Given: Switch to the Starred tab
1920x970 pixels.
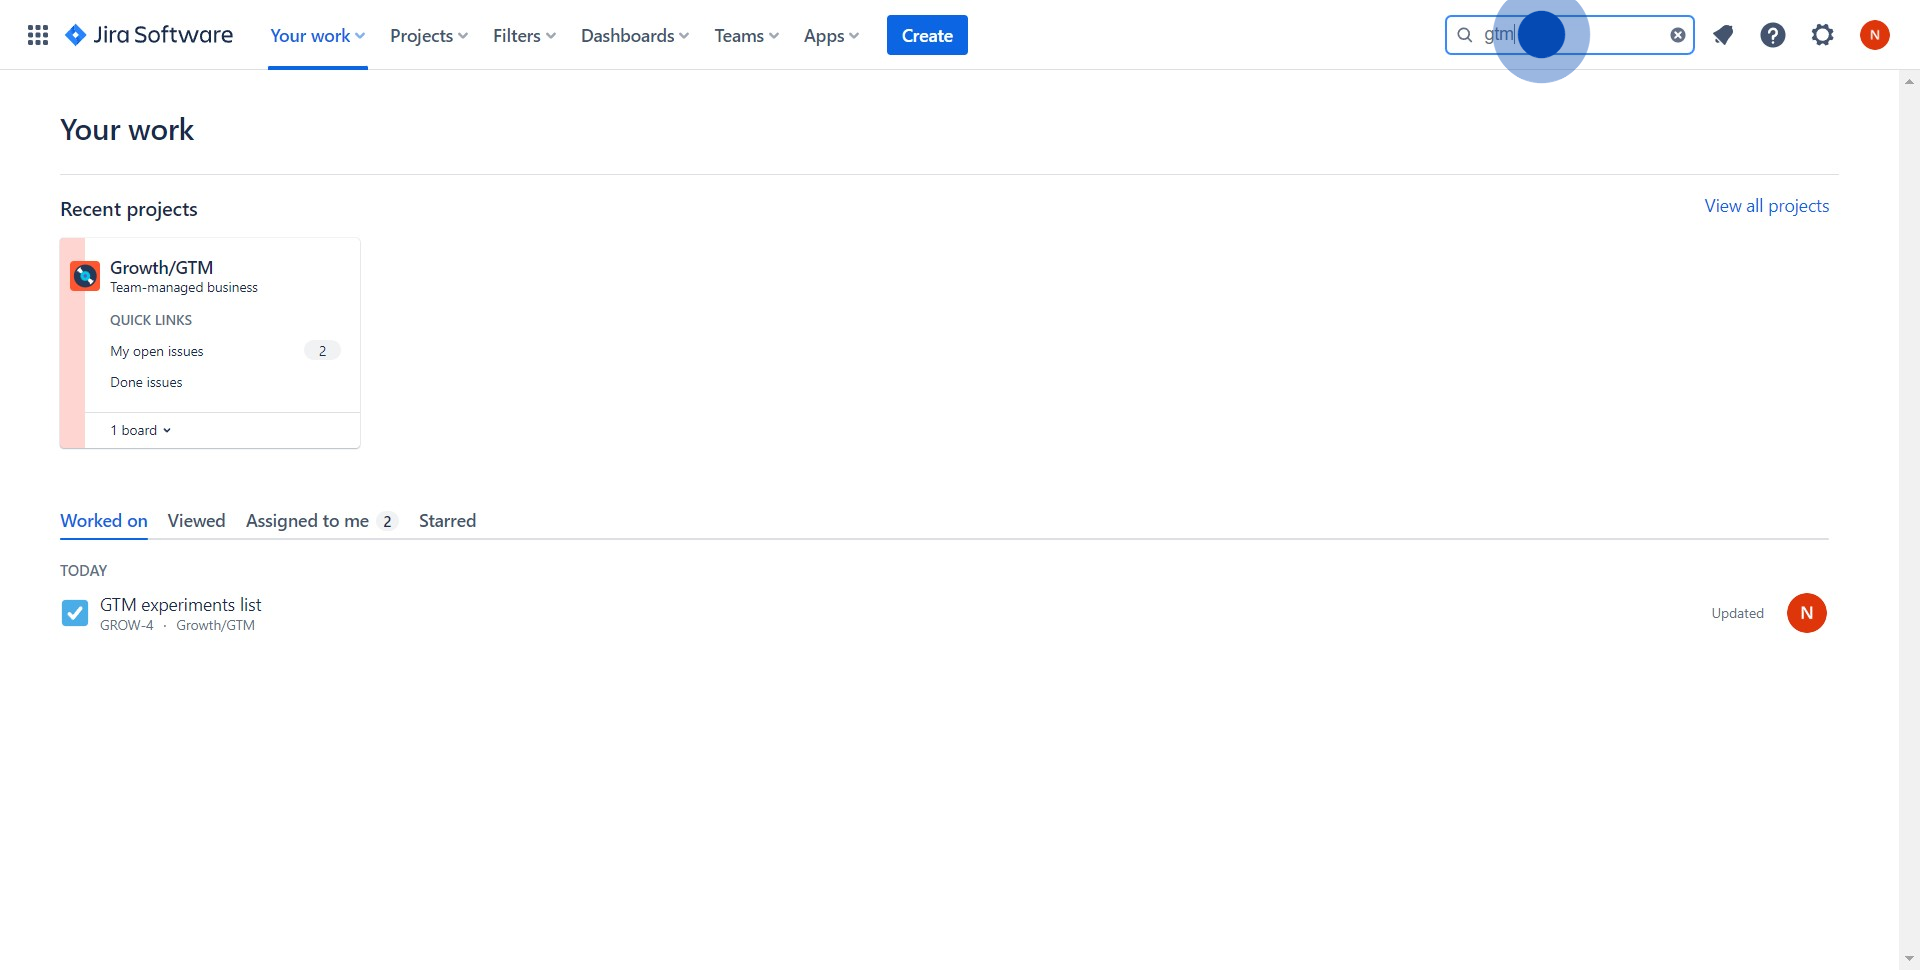Looking at the screenshot, I should (447, 521).
